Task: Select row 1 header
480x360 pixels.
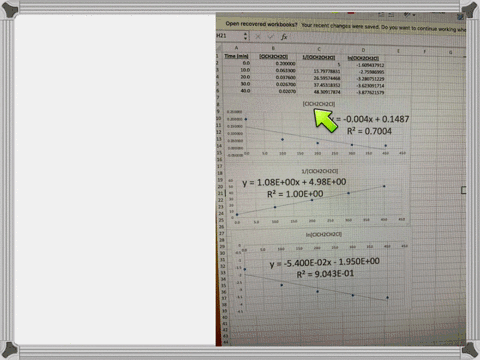Action: [218, 56]
